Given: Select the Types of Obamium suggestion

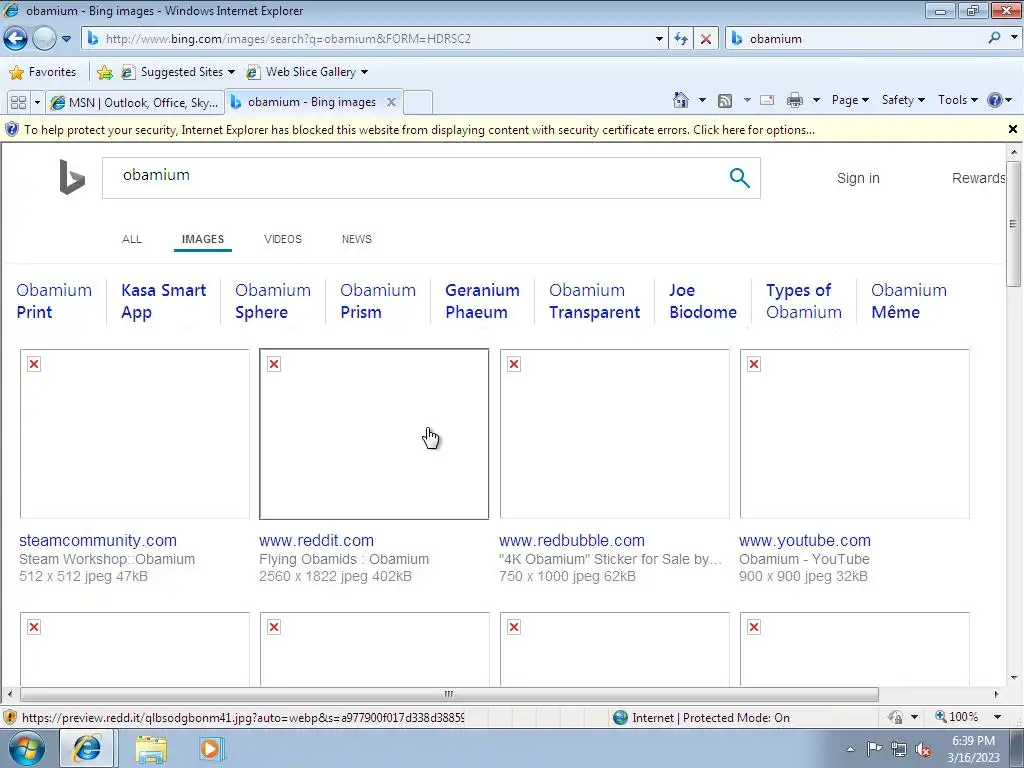Looking at the screenshot, I should click(804, 301).
